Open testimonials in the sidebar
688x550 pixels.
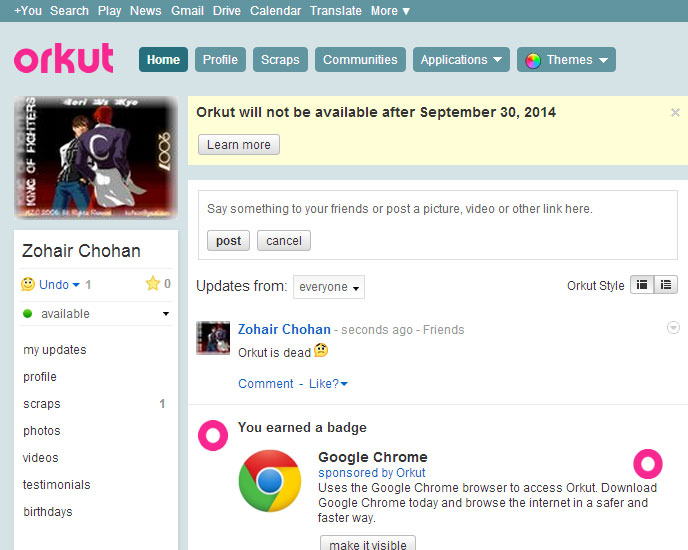57,485
